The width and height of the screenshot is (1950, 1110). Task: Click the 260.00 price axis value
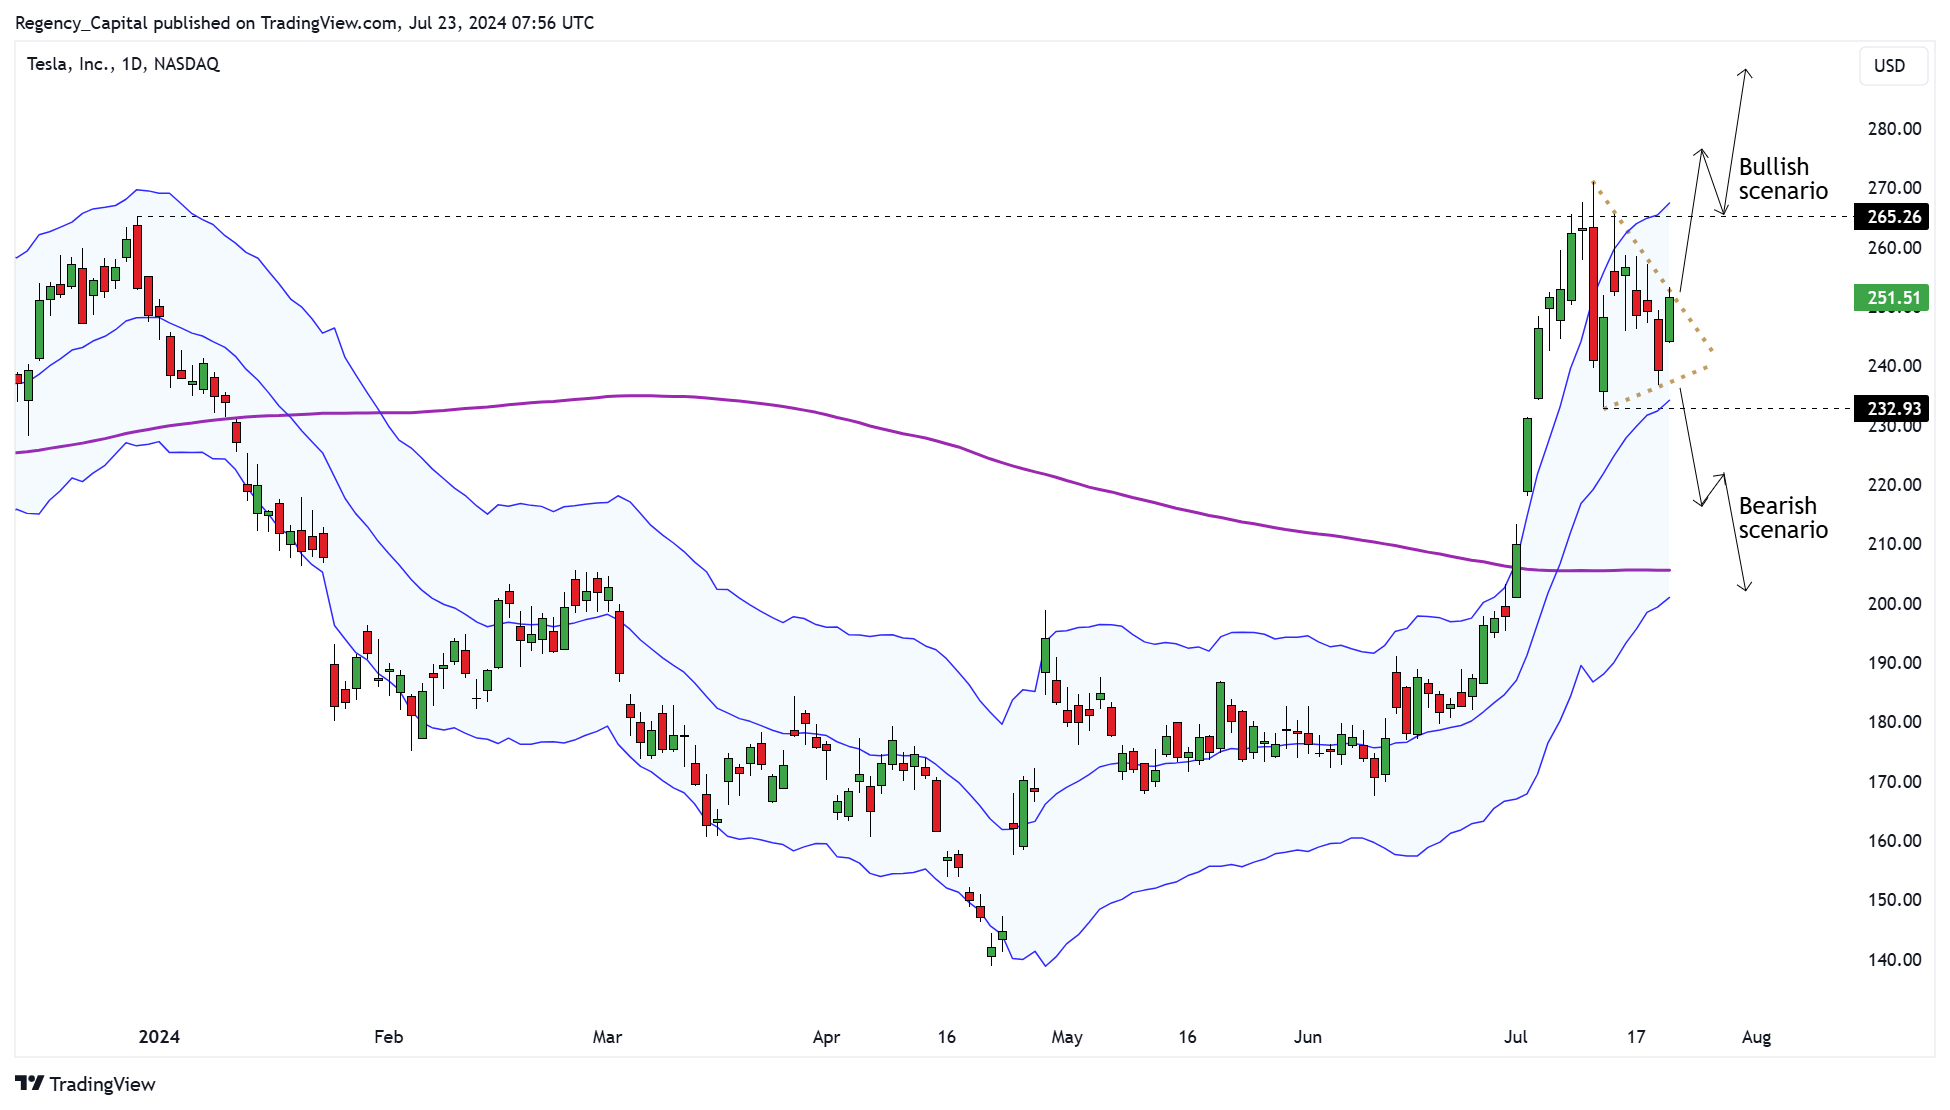click(1894, 248)
